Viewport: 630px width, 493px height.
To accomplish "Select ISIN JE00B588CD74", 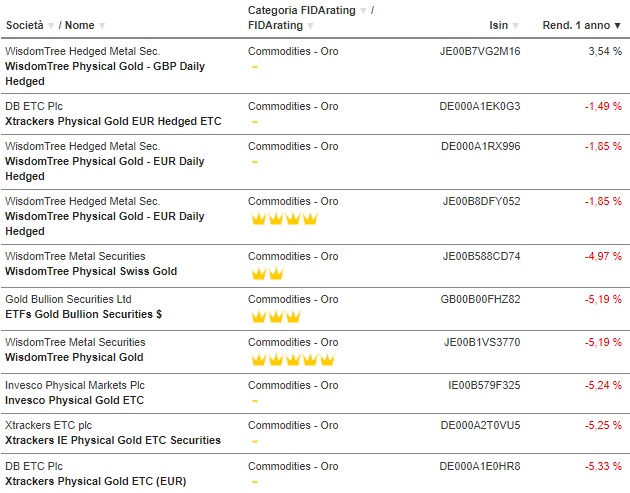I will click(x=481, y=256).
